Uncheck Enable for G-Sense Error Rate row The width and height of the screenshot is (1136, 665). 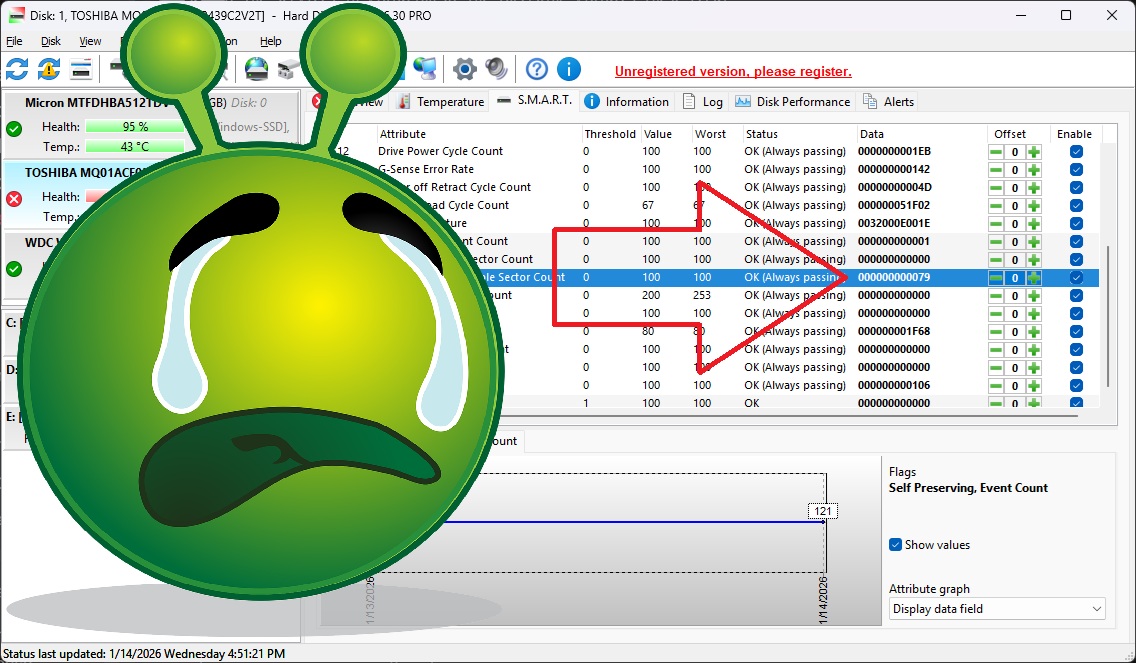1076,170
